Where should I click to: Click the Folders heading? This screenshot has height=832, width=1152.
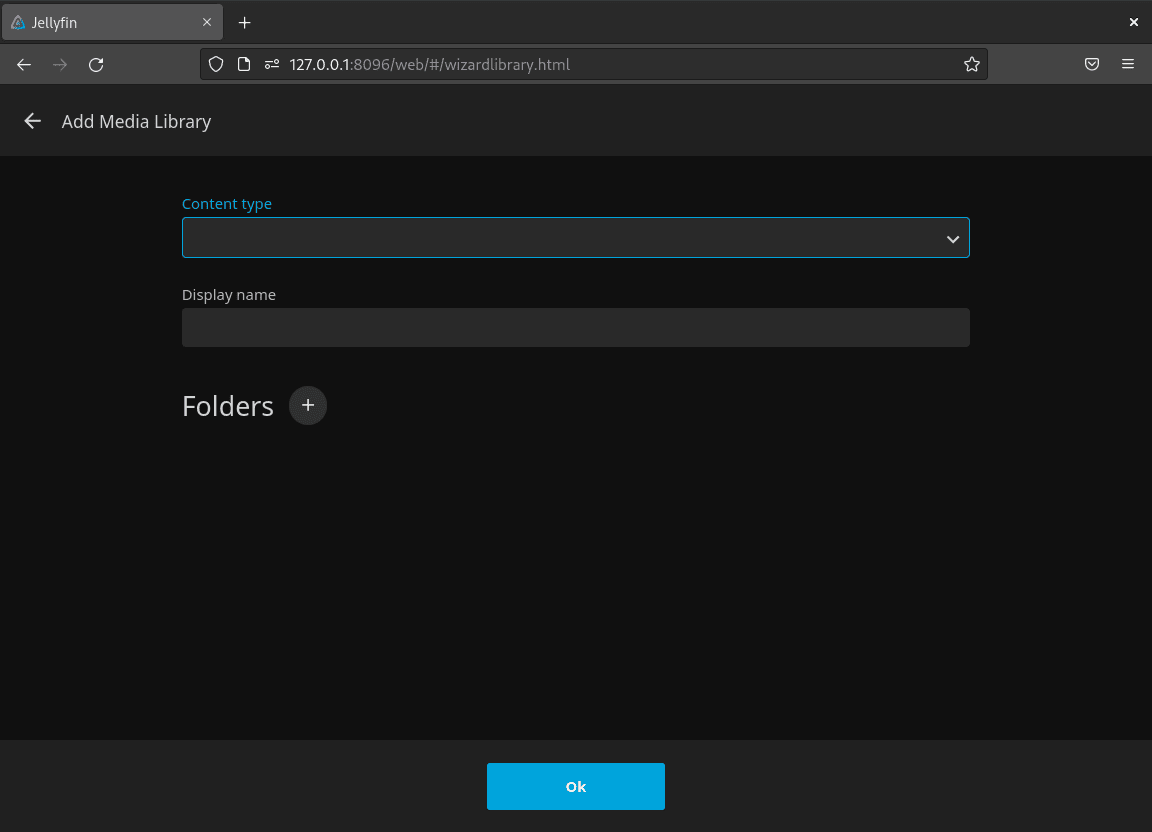click(227, 406)
